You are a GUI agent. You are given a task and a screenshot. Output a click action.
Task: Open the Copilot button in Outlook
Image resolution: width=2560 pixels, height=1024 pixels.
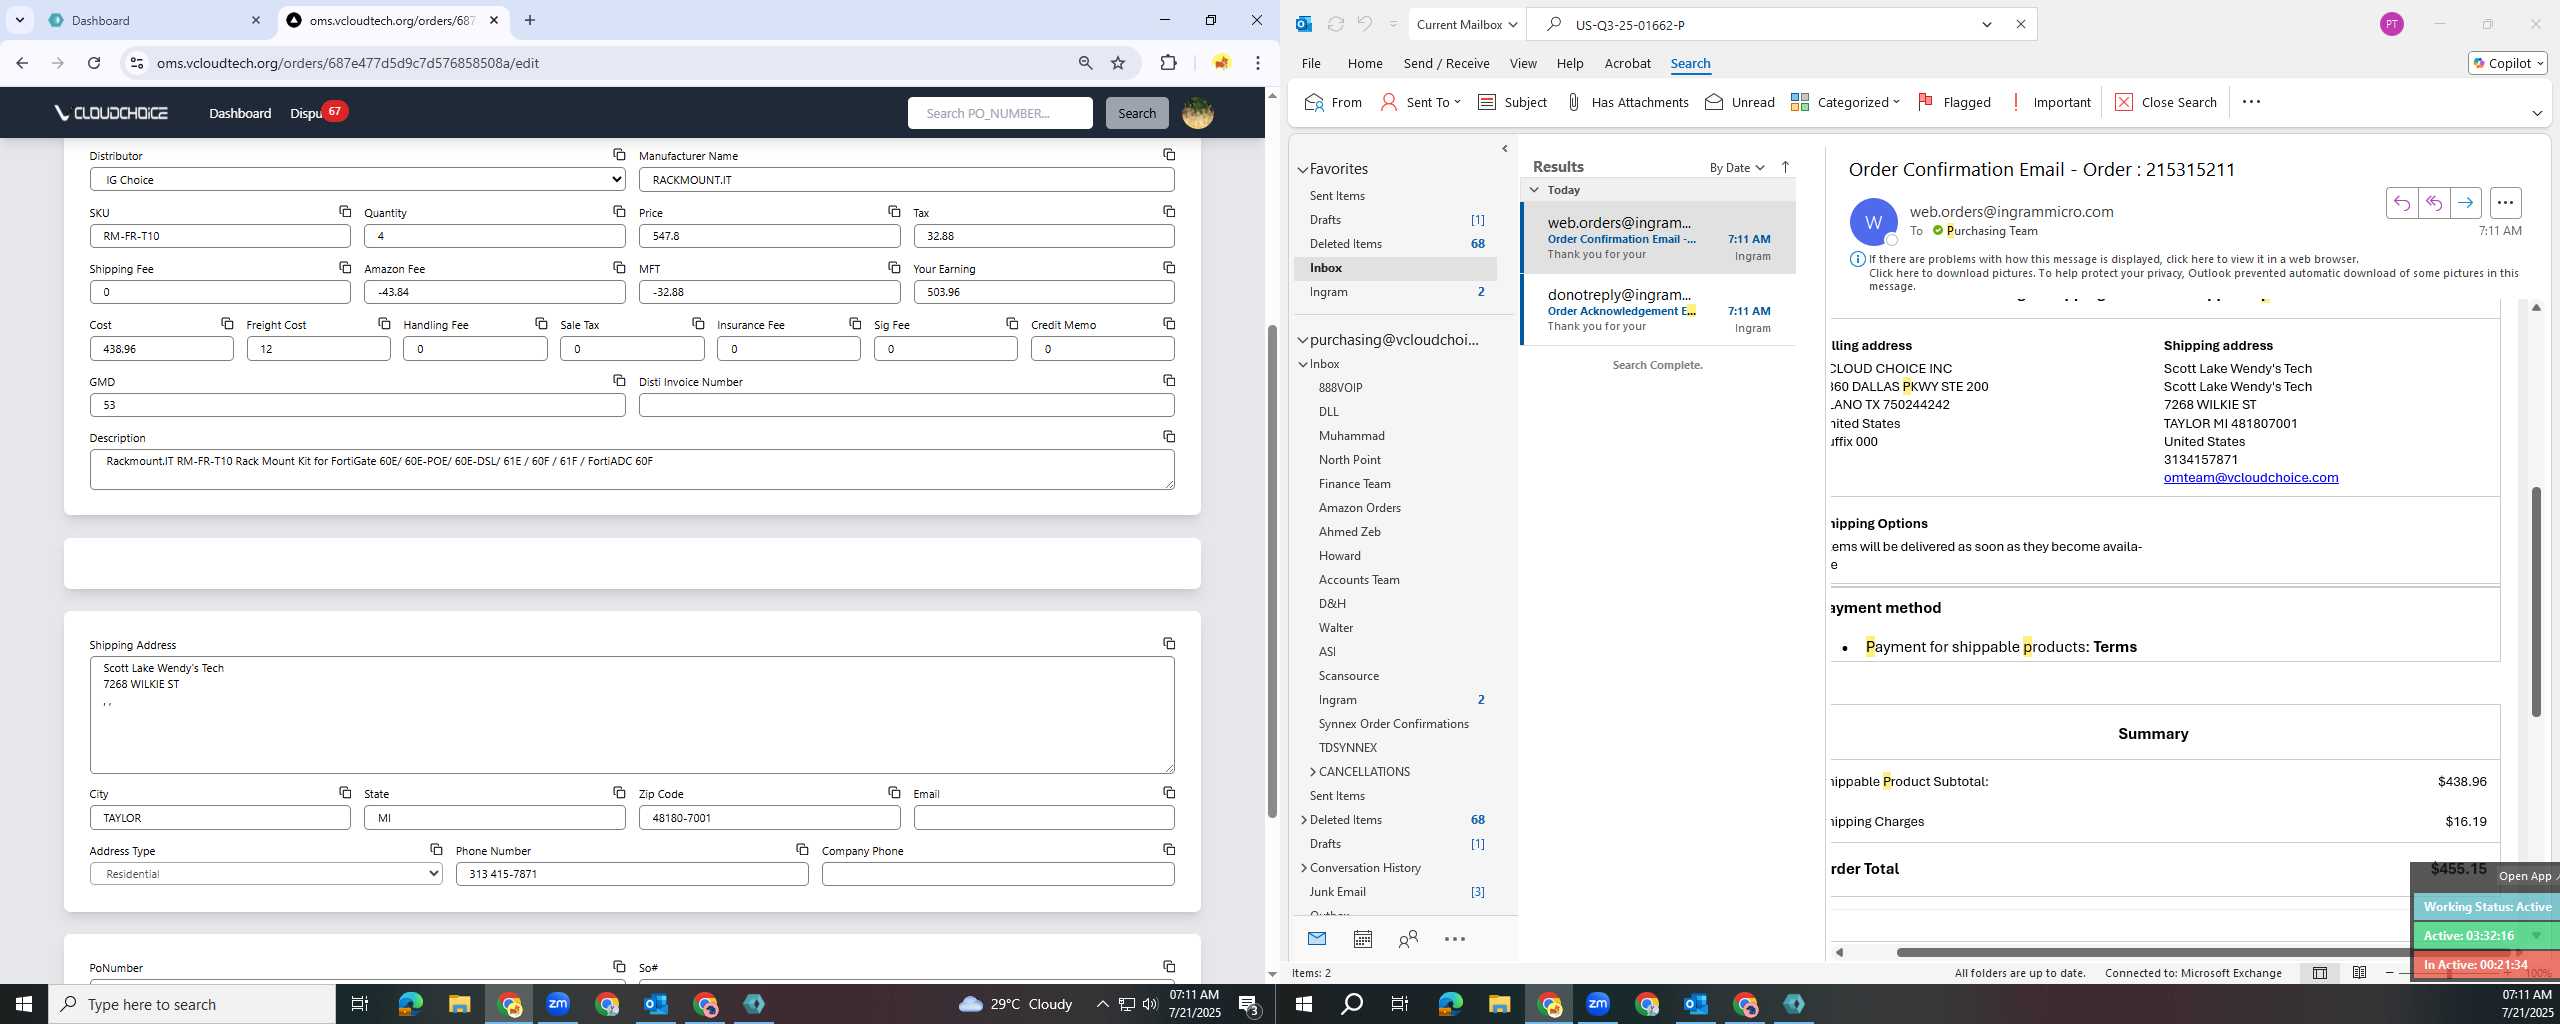[x=2508, y=63]
